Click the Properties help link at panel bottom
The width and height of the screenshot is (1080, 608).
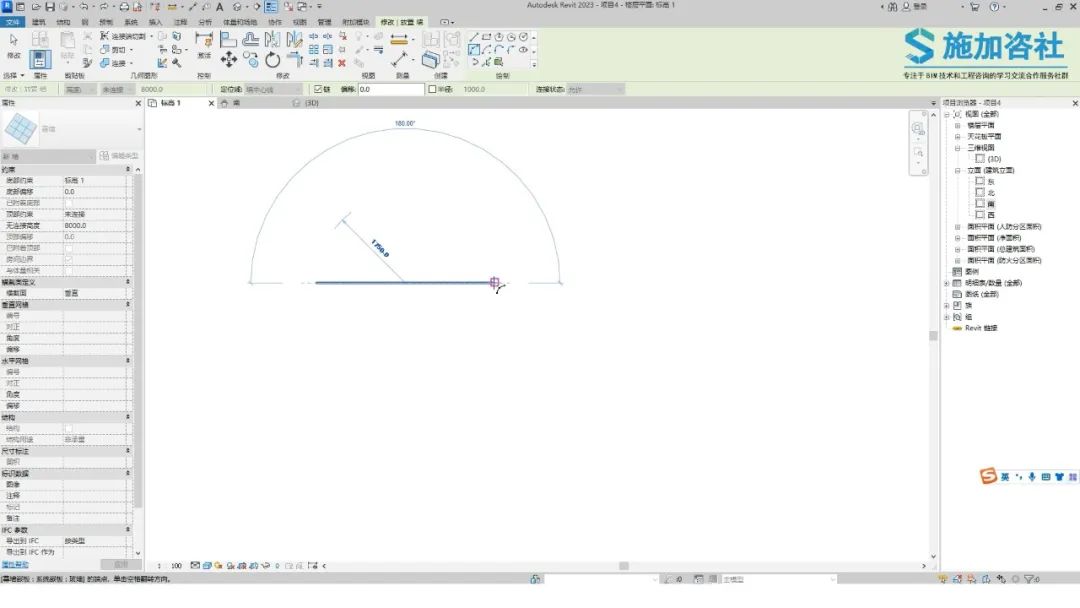(x=15, y=565)
